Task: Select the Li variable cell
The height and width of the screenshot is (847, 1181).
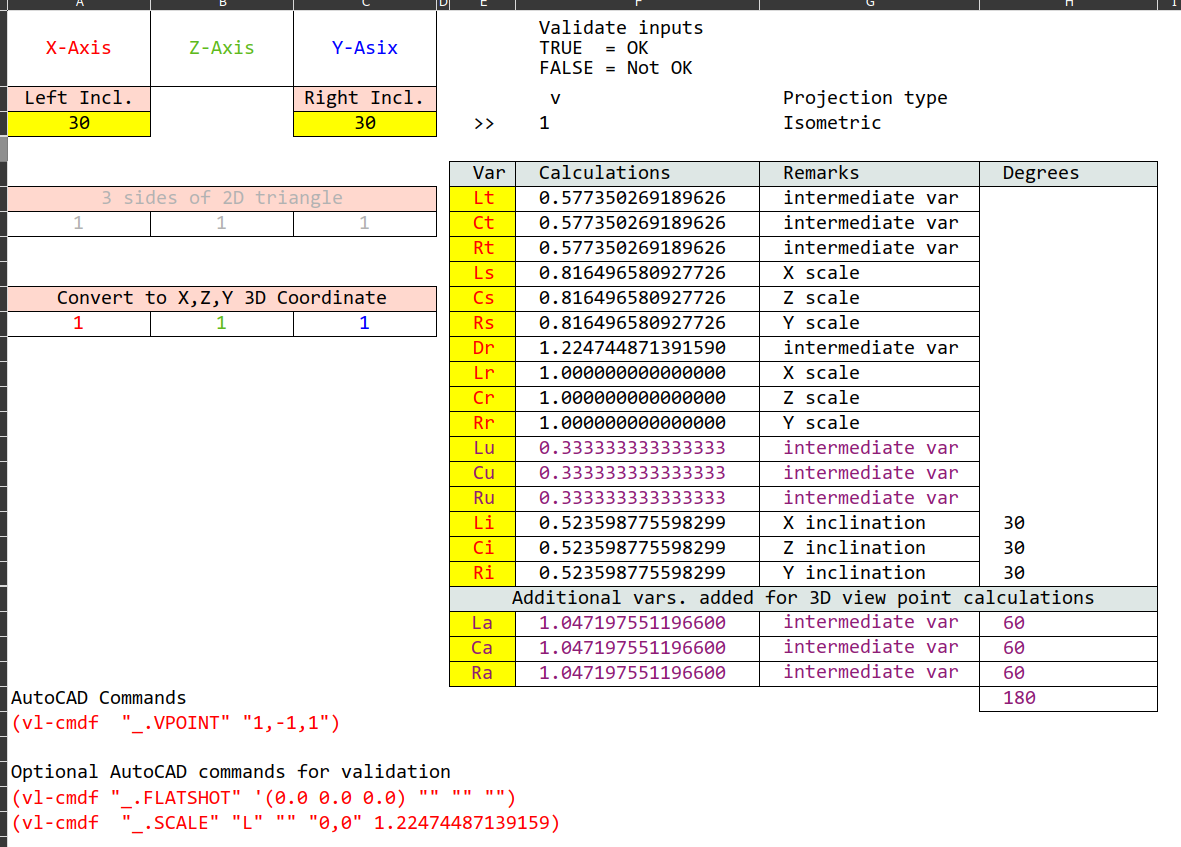Action: click(x=483, y=523)
